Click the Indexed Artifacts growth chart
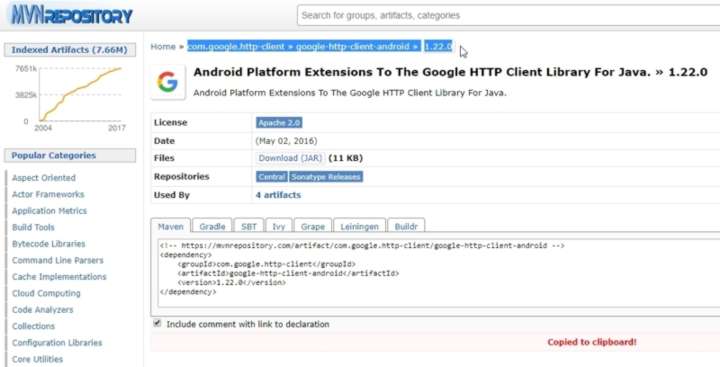The width and height of the screenshot is (720, 367). click(x=70, y=97)
